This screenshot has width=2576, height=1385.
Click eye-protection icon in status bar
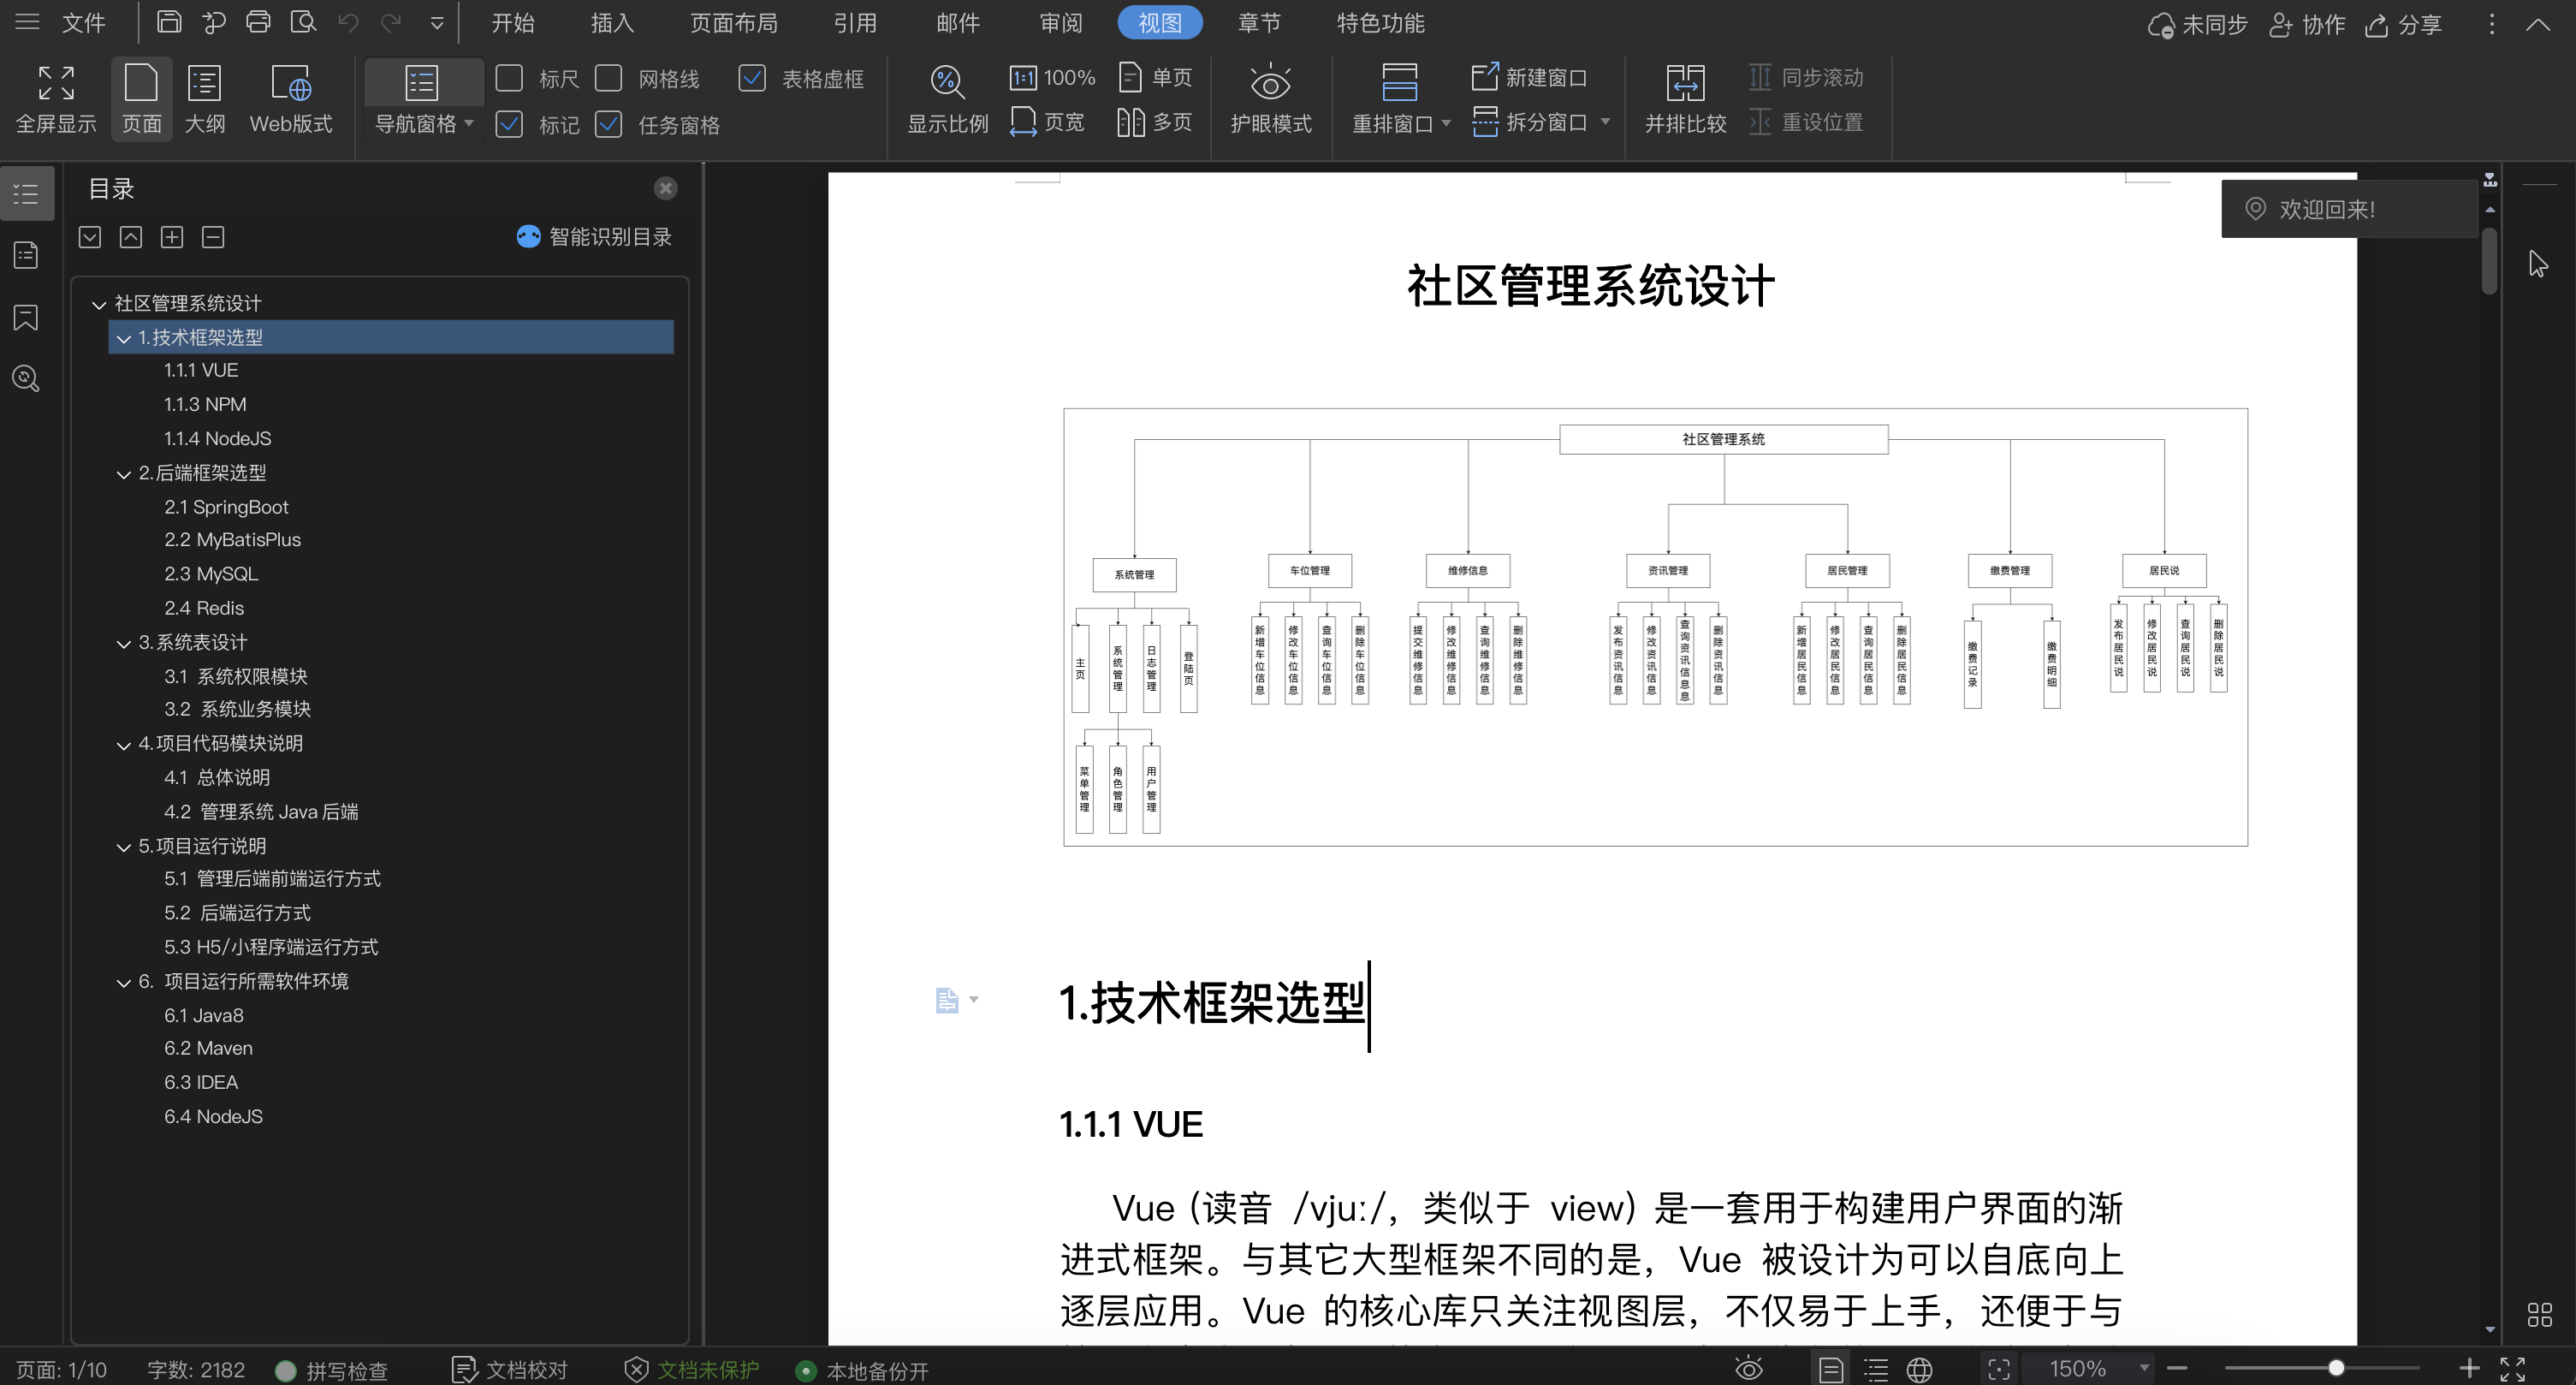1748,1368
